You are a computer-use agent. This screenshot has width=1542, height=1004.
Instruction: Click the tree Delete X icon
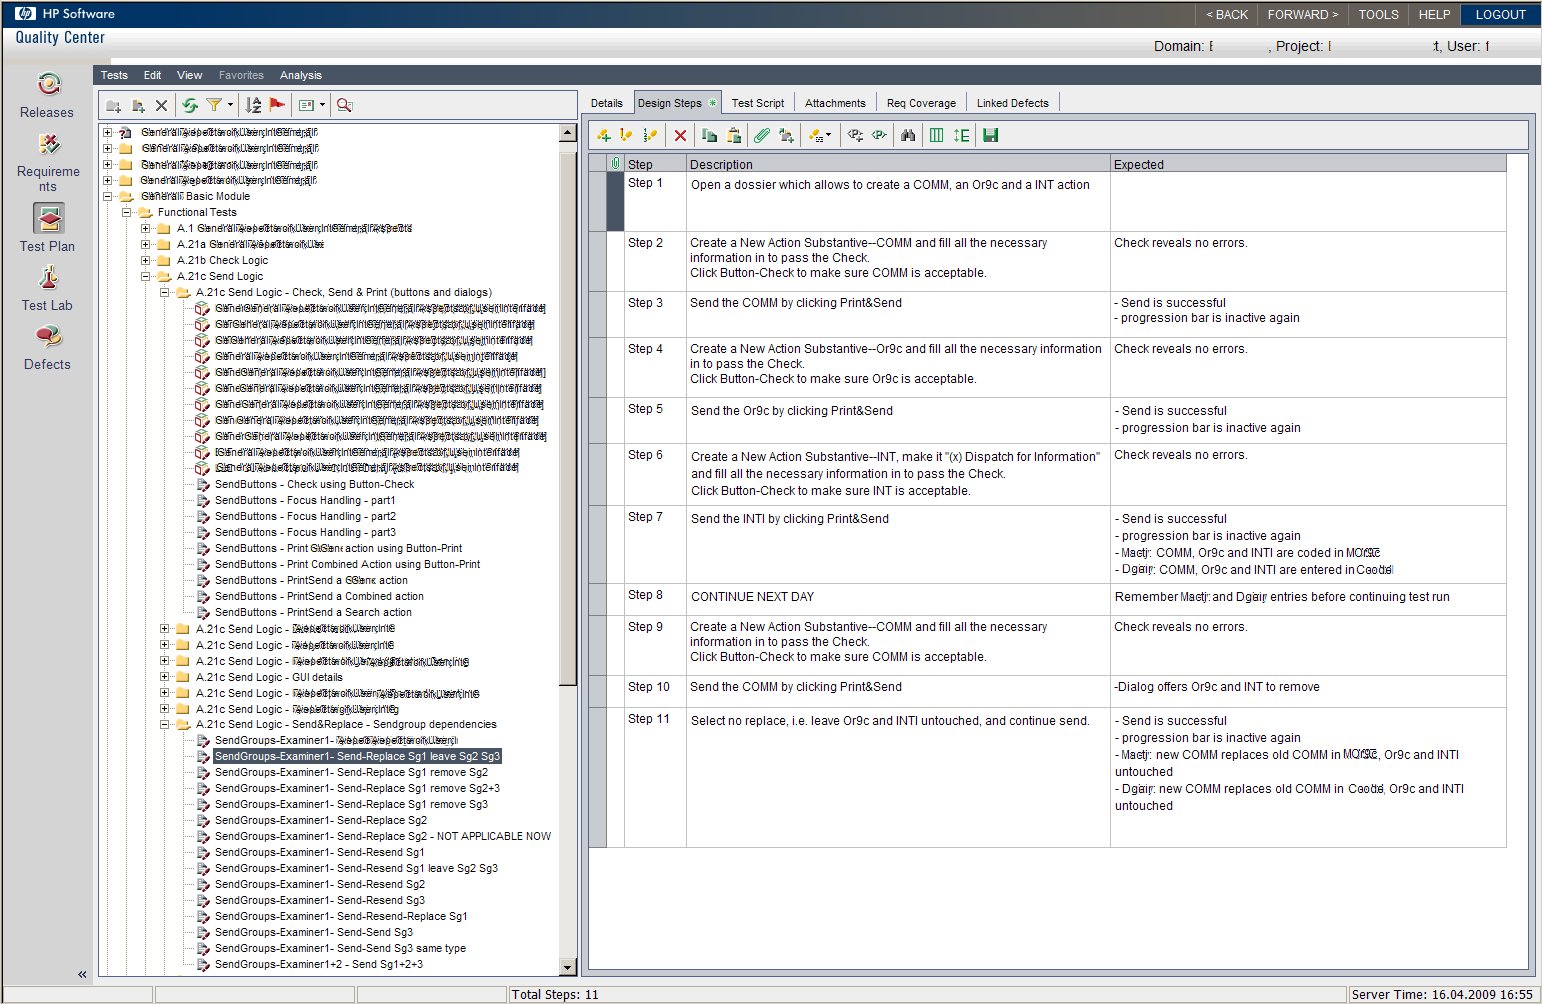161,105
